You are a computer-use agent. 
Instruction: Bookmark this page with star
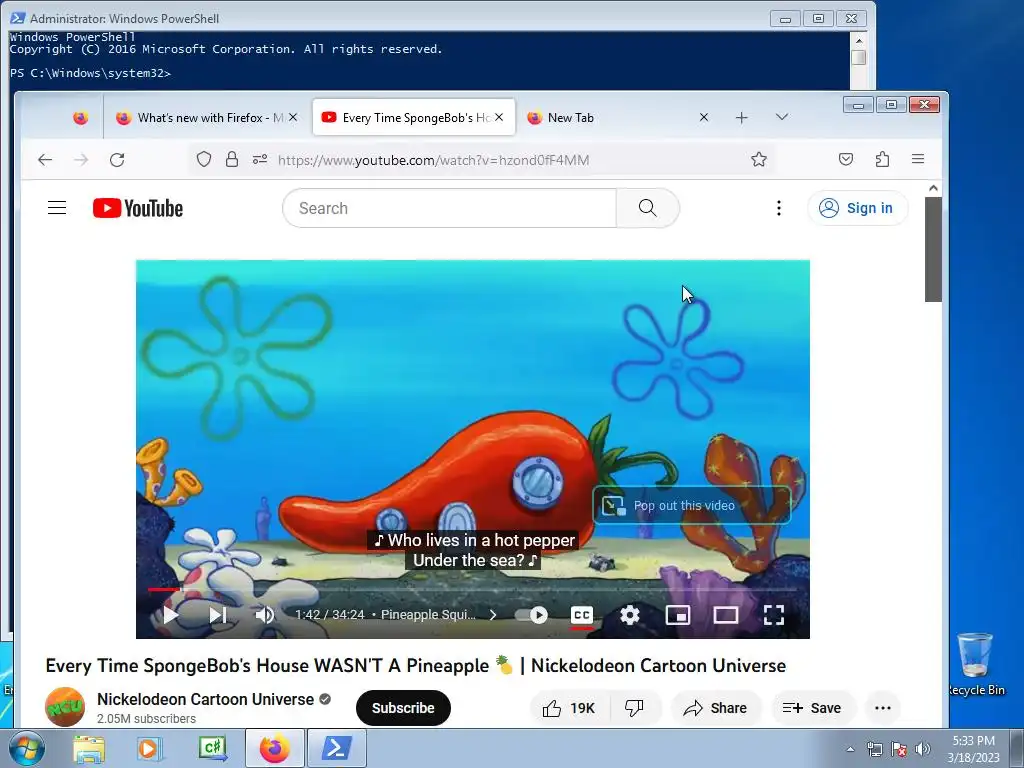pos(758,159)
